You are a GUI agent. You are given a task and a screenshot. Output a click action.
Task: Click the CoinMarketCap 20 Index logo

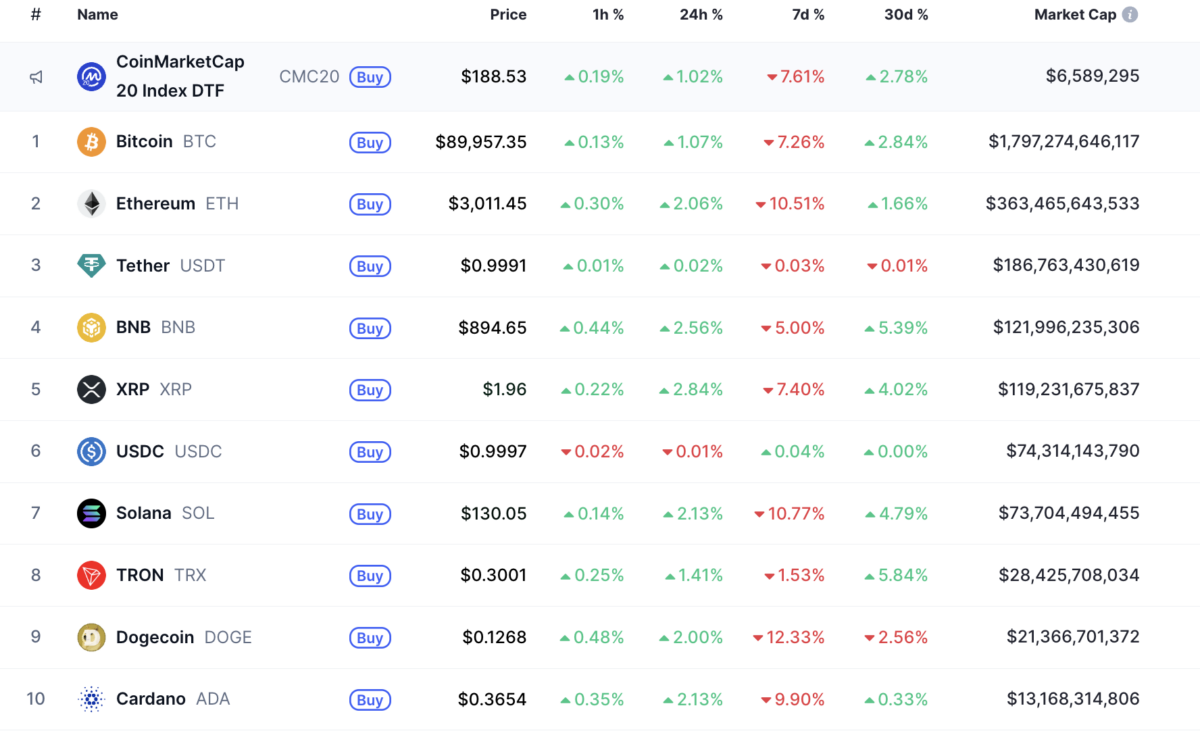pyautogui.click(x=91, y=77)
